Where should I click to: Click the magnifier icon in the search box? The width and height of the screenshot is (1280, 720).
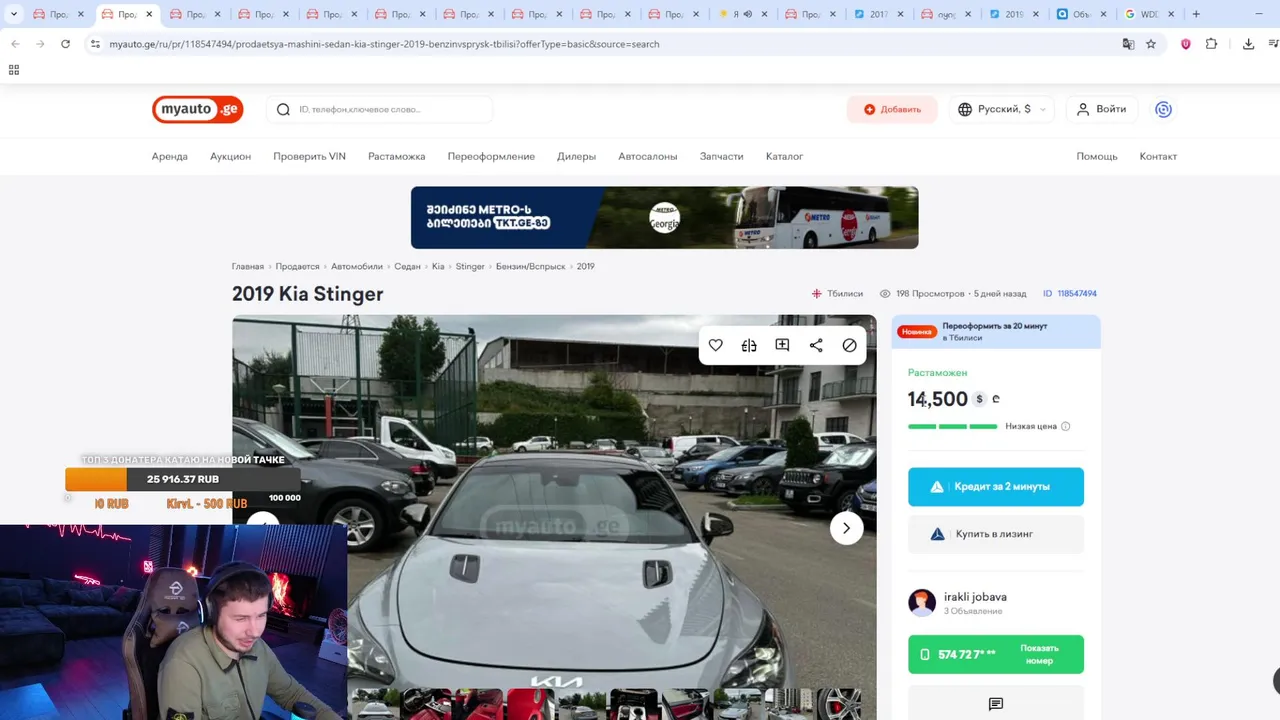pos(283,109)
